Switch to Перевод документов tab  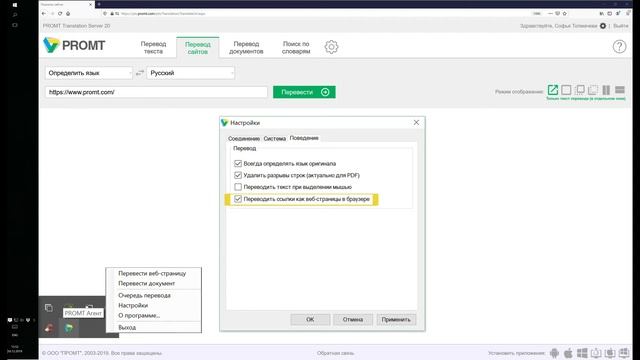point(246,47)
